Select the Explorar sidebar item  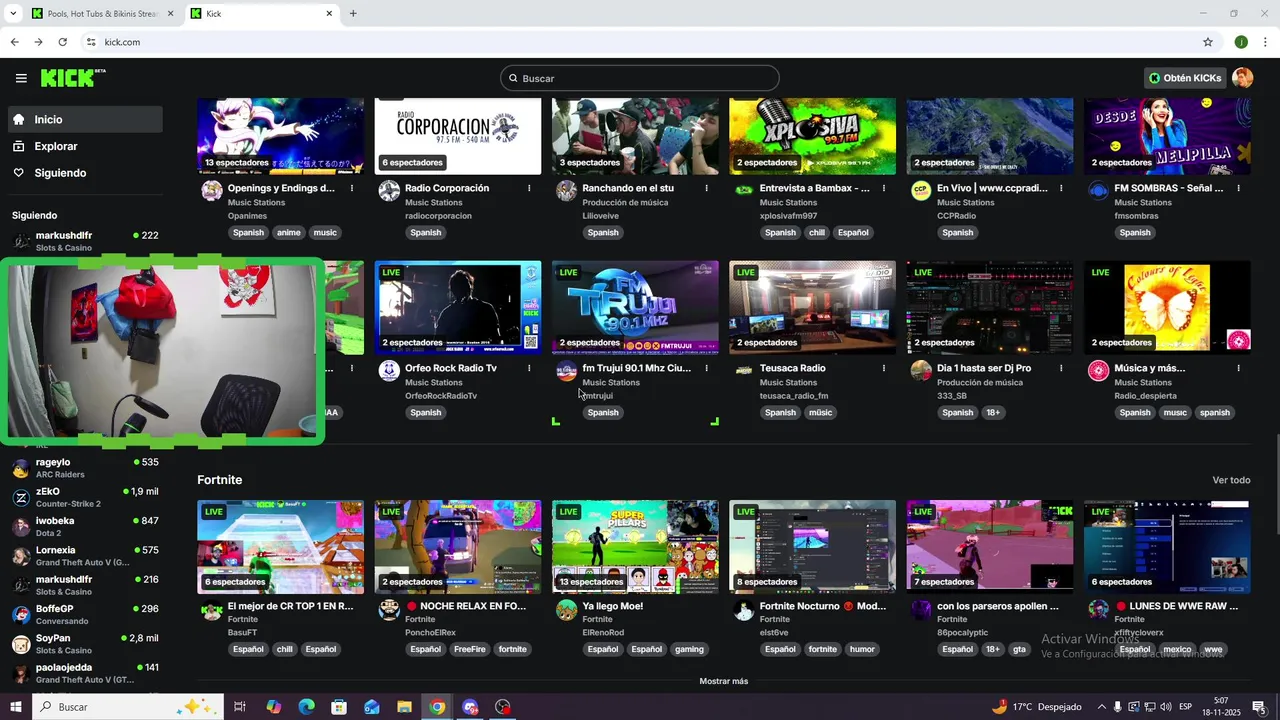pyautogui.click(x=85, y=146)
